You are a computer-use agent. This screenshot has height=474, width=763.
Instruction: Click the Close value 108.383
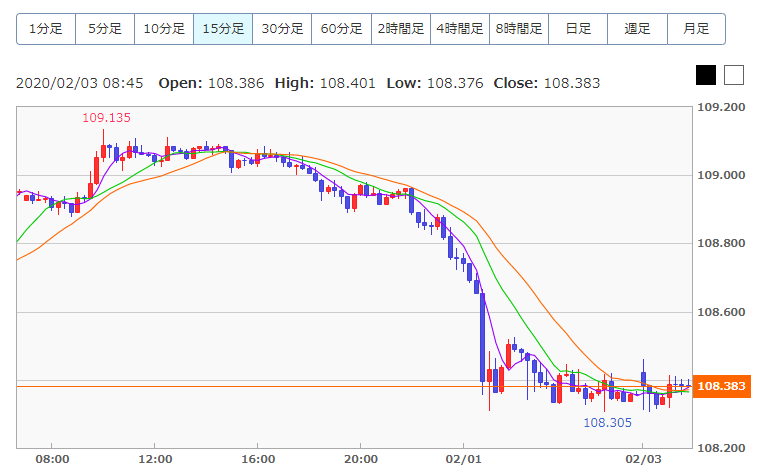(x=572, y=83)
